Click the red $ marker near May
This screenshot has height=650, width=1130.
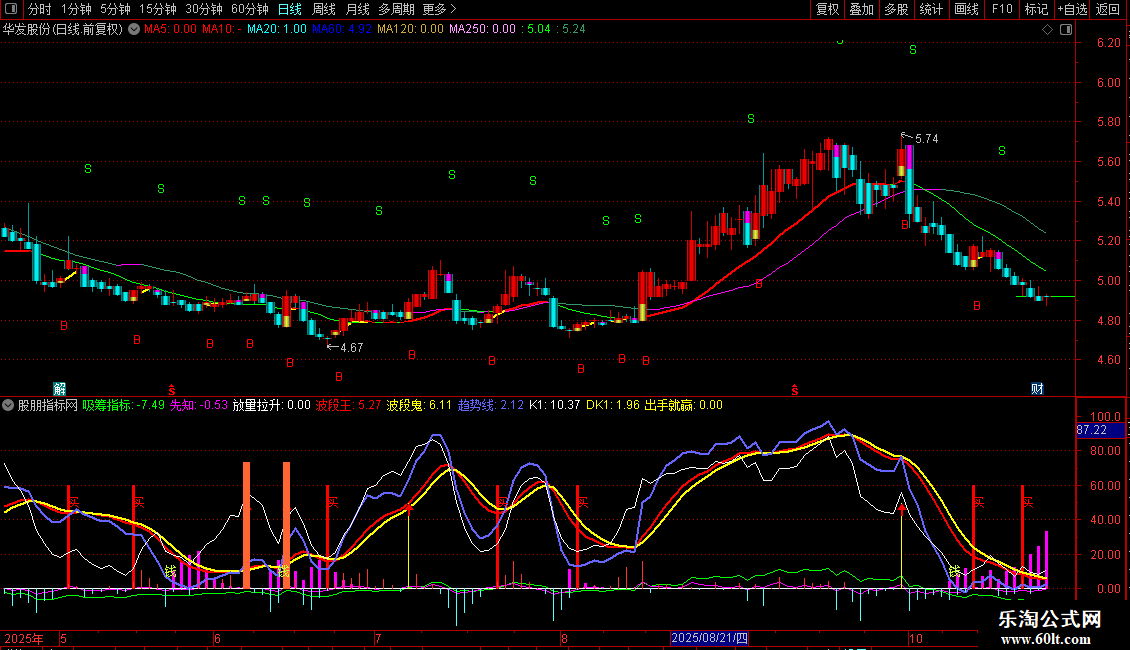[x=172, y=390]
